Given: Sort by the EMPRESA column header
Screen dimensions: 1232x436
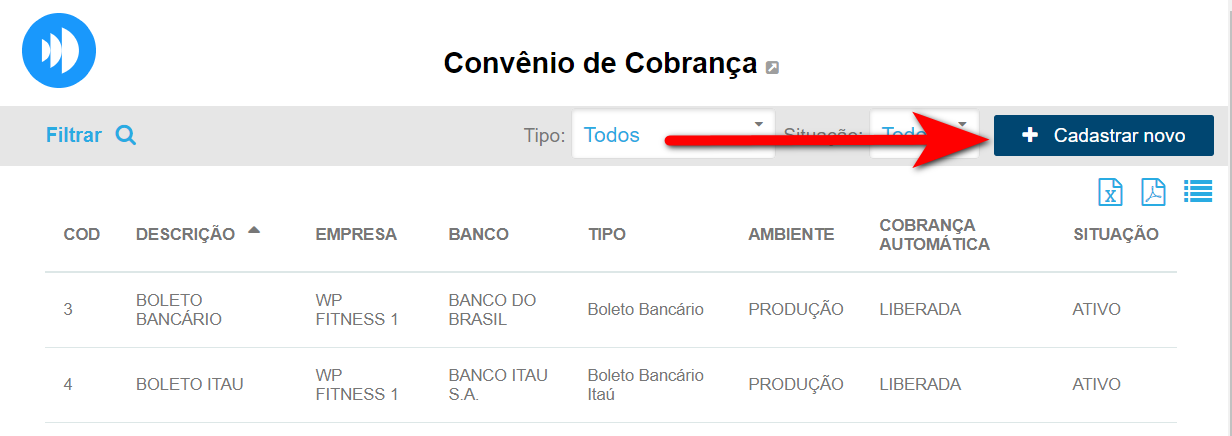Looking at the screenshot, I should [356, 234].
